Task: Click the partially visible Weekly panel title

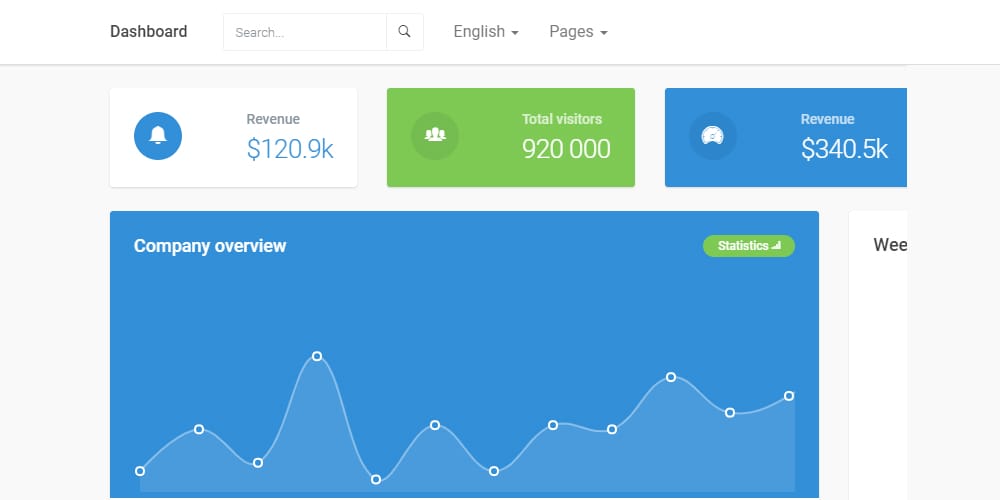Action: [889, 245]
